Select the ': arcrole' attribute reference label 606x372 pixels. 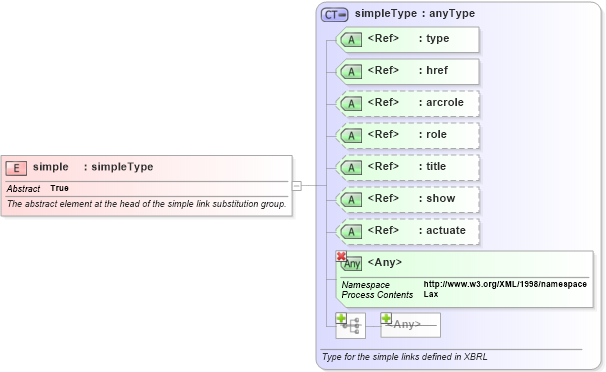(x=441, y=102)
